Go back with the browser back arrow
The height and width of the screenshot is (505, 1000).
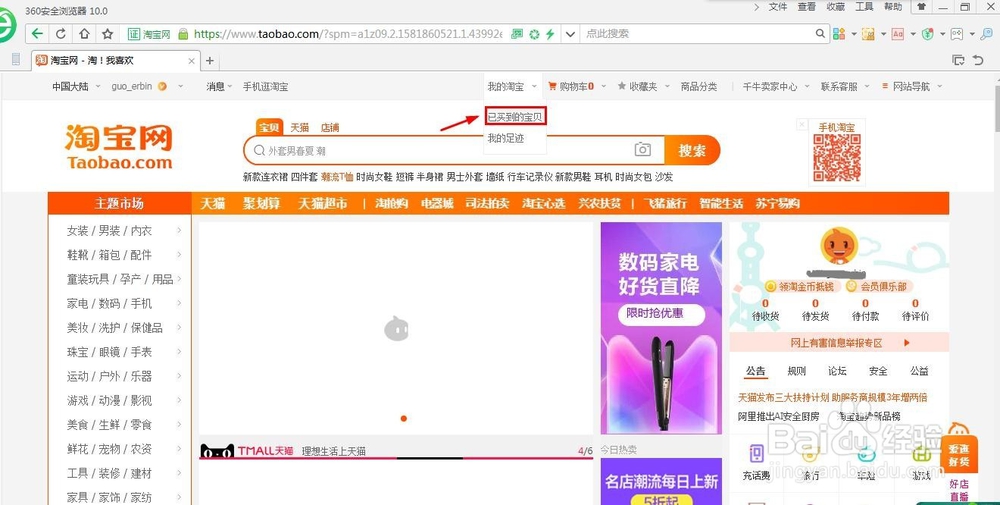pyautogui.click(x=38, y=34)
